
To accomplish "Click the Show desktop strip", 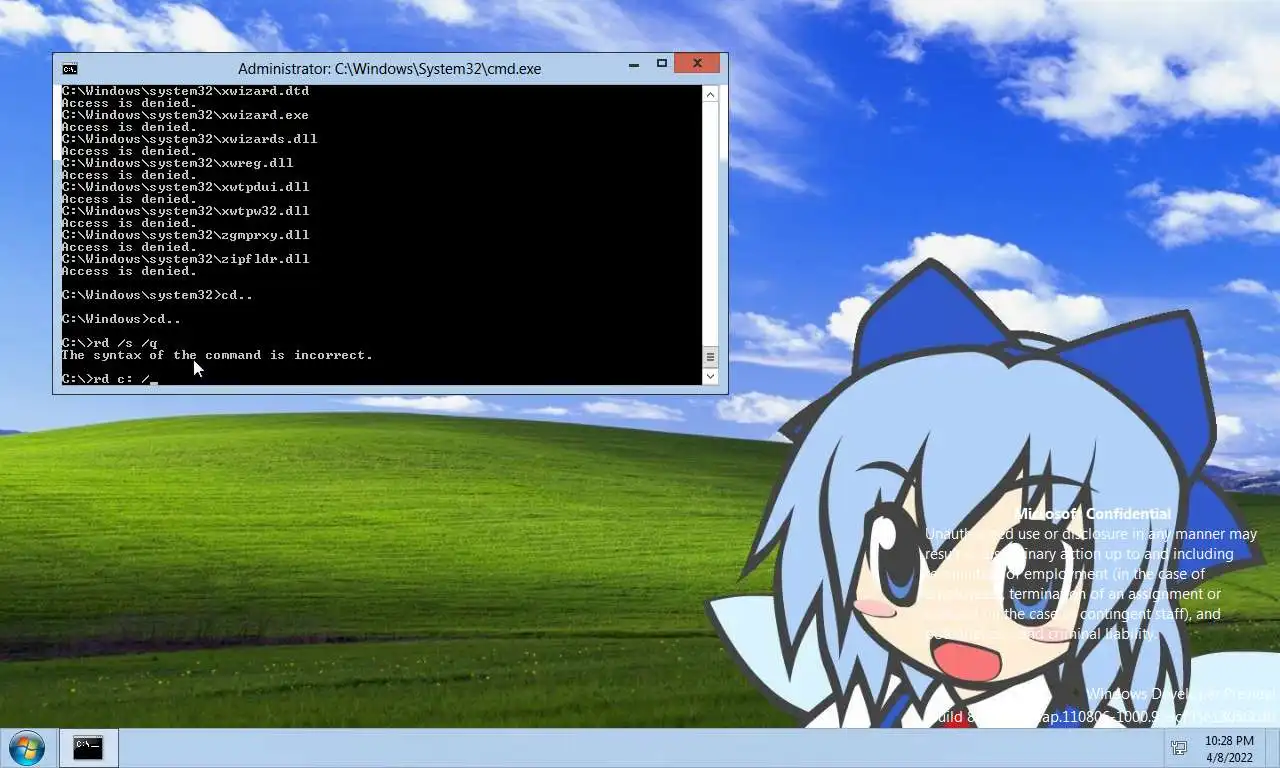I will pos(1272,748).
